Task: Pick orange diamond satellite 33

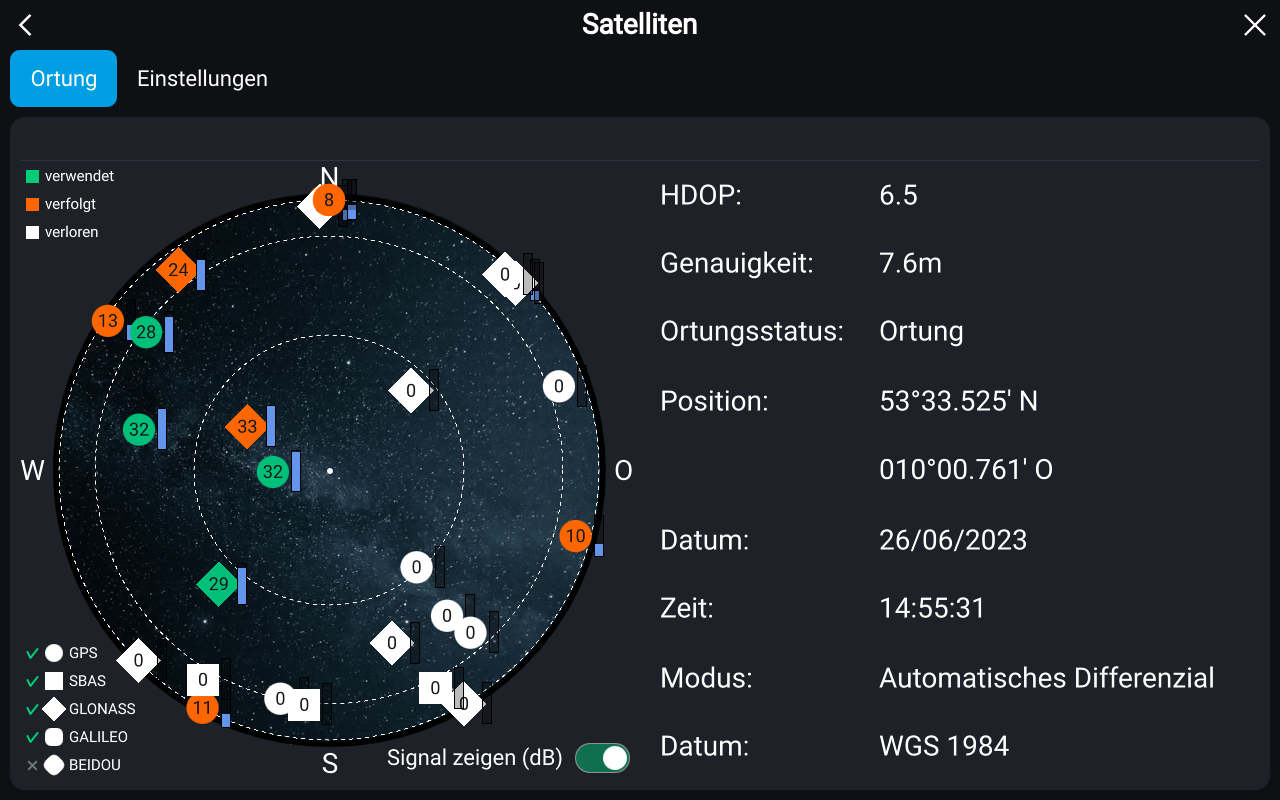Action: click(x=247, y=427)
